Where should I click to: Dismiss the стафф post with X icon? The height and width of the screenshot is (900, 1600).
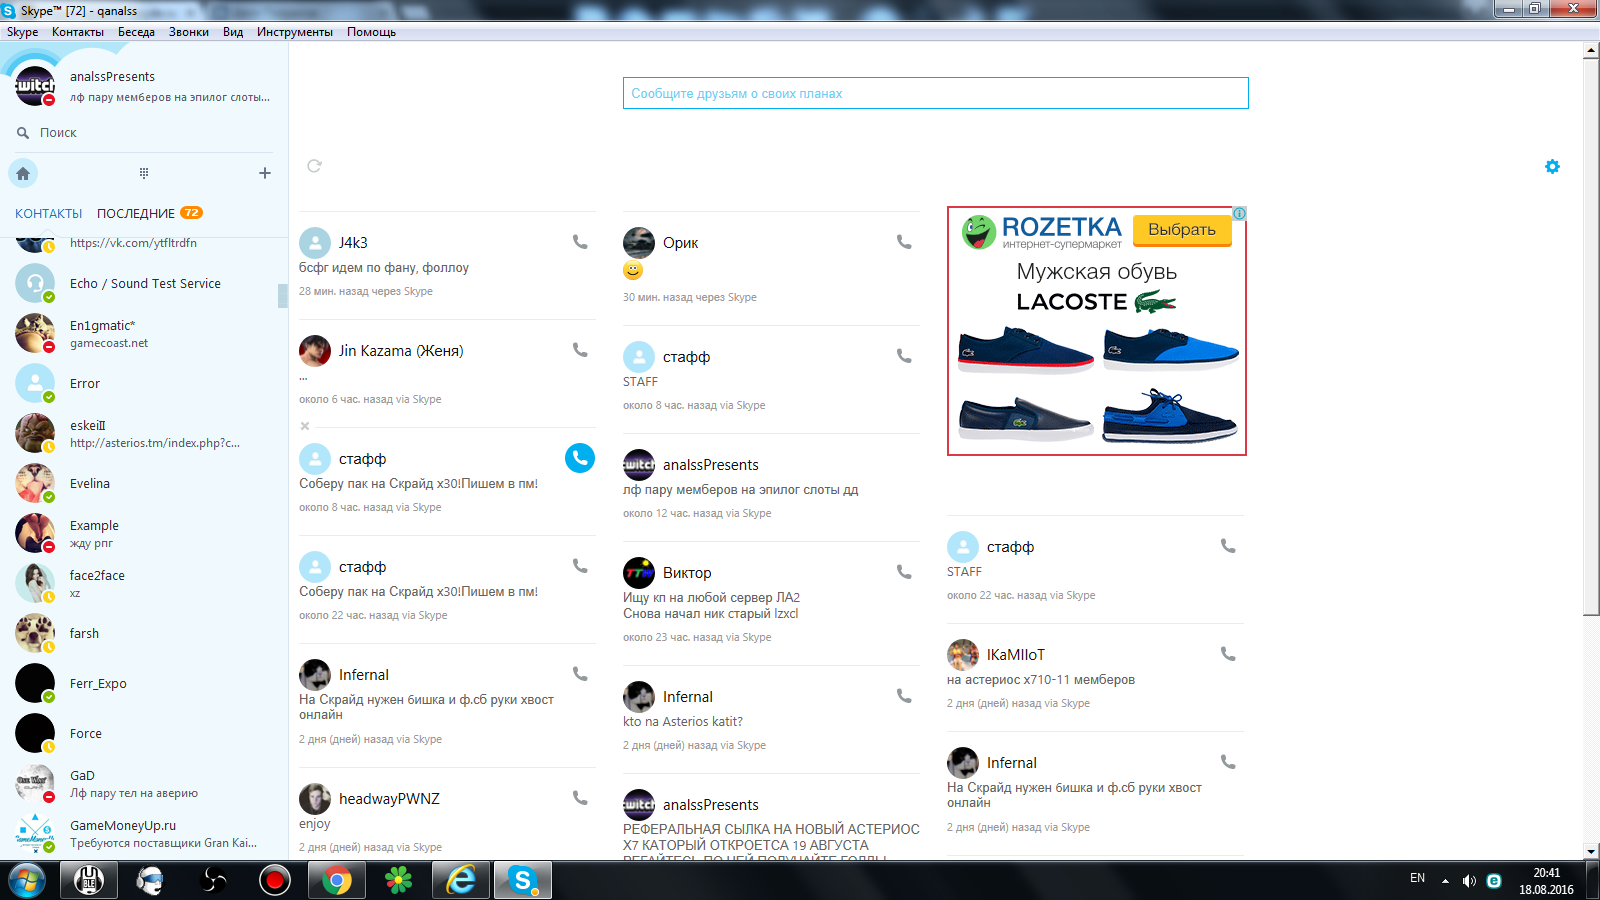[305, 426]
